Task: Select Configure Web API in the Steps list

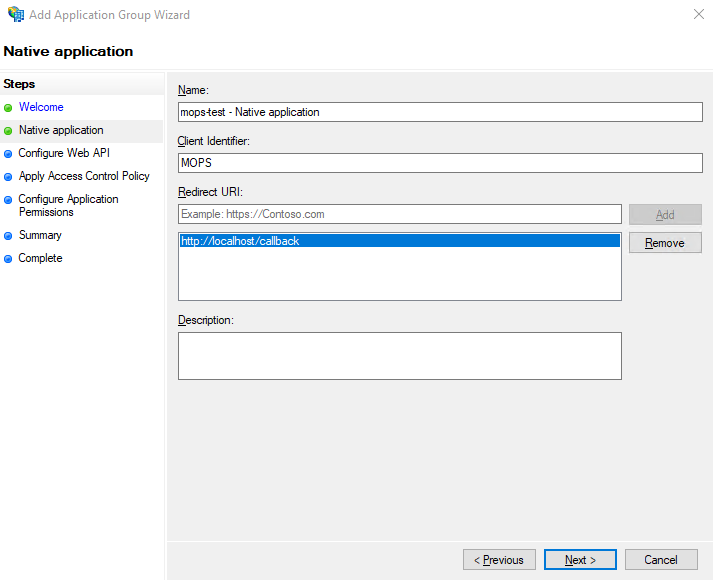Action: (x=64, y=154)
